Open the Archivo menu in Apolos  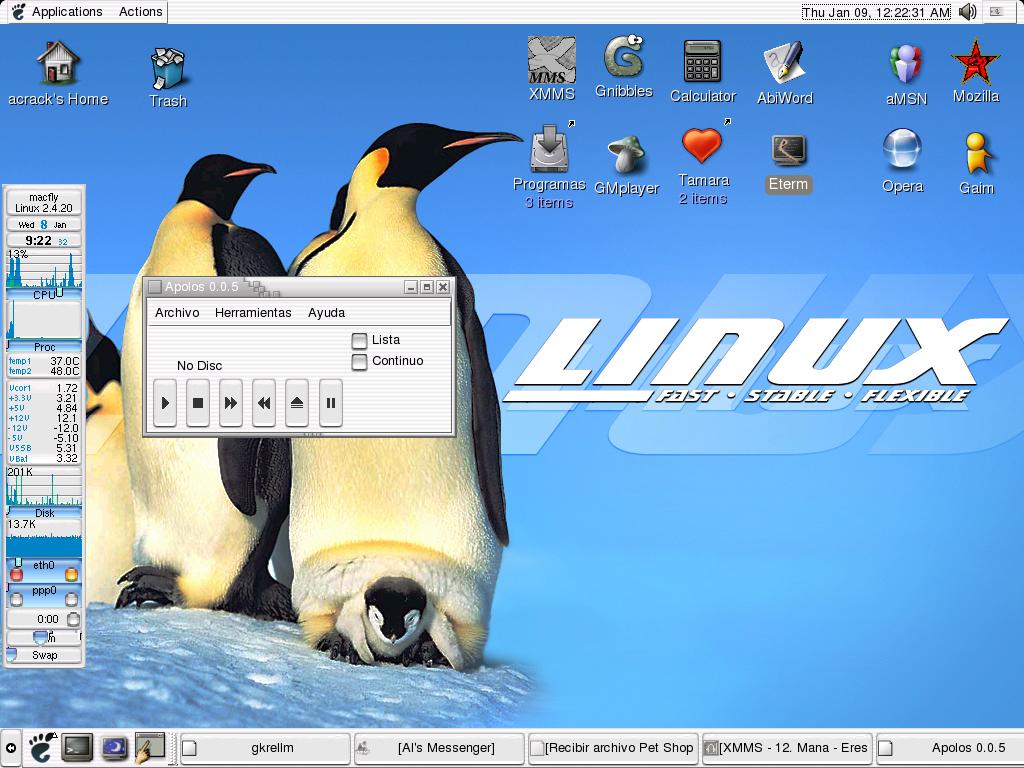tap(177, 313)
